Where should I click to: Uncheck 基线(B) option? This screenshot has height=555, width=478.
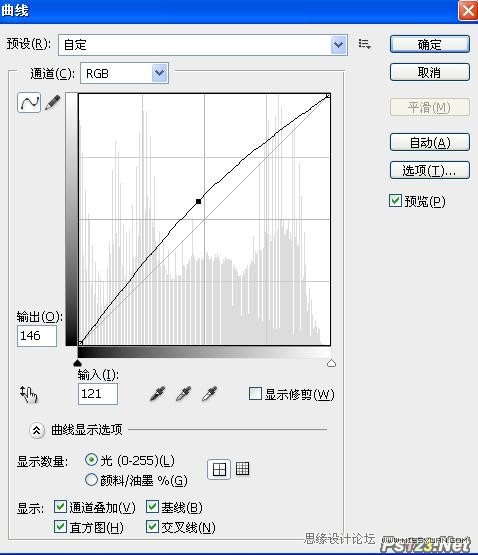[152, 507]
